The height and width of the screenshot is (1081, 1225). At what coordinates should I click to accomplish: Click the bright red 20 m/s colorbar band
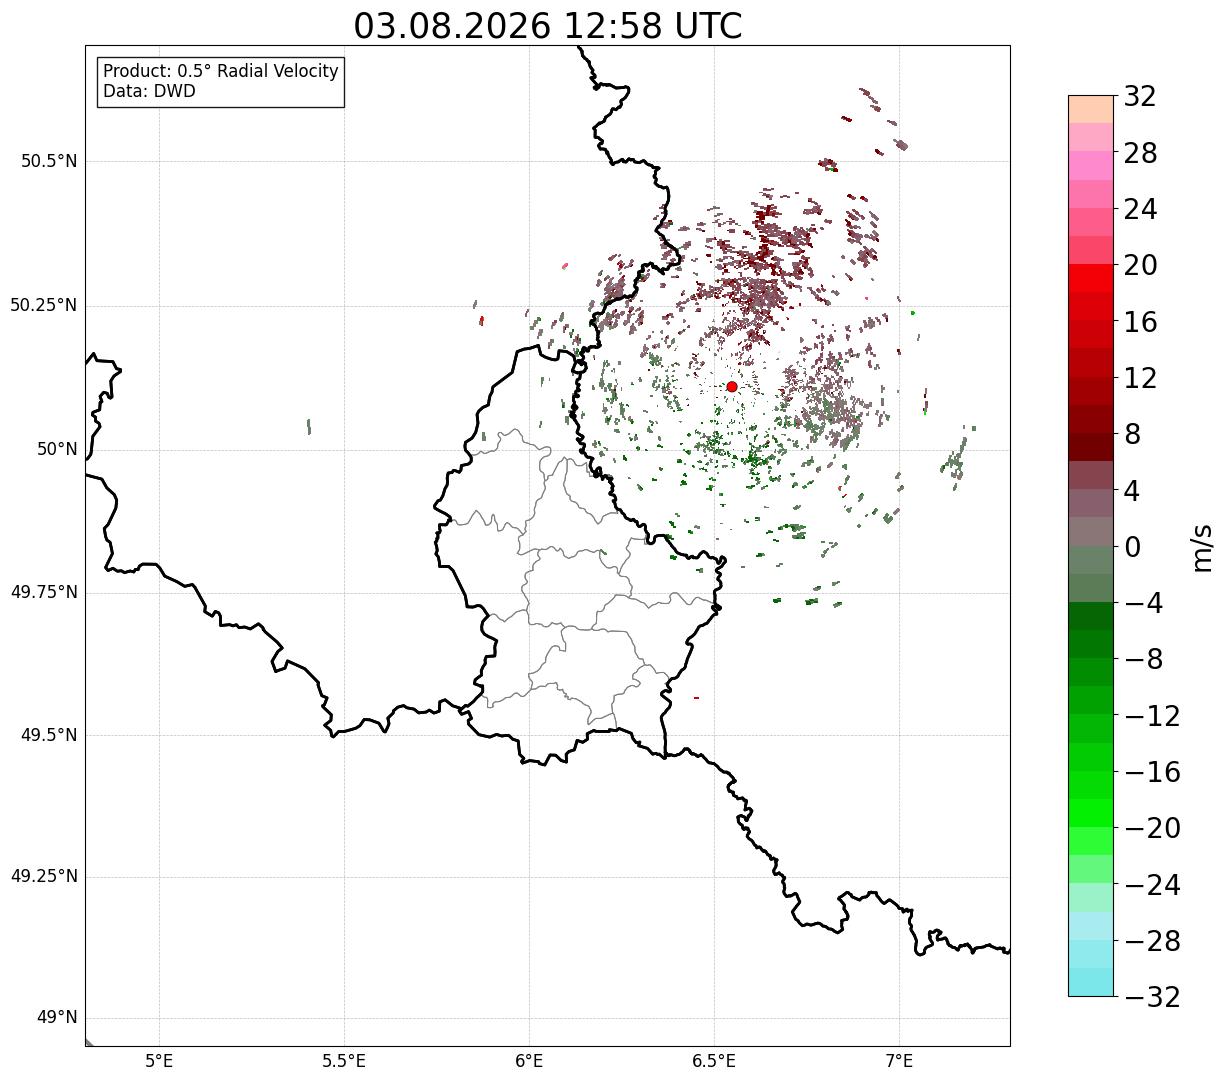[1090, 278]
